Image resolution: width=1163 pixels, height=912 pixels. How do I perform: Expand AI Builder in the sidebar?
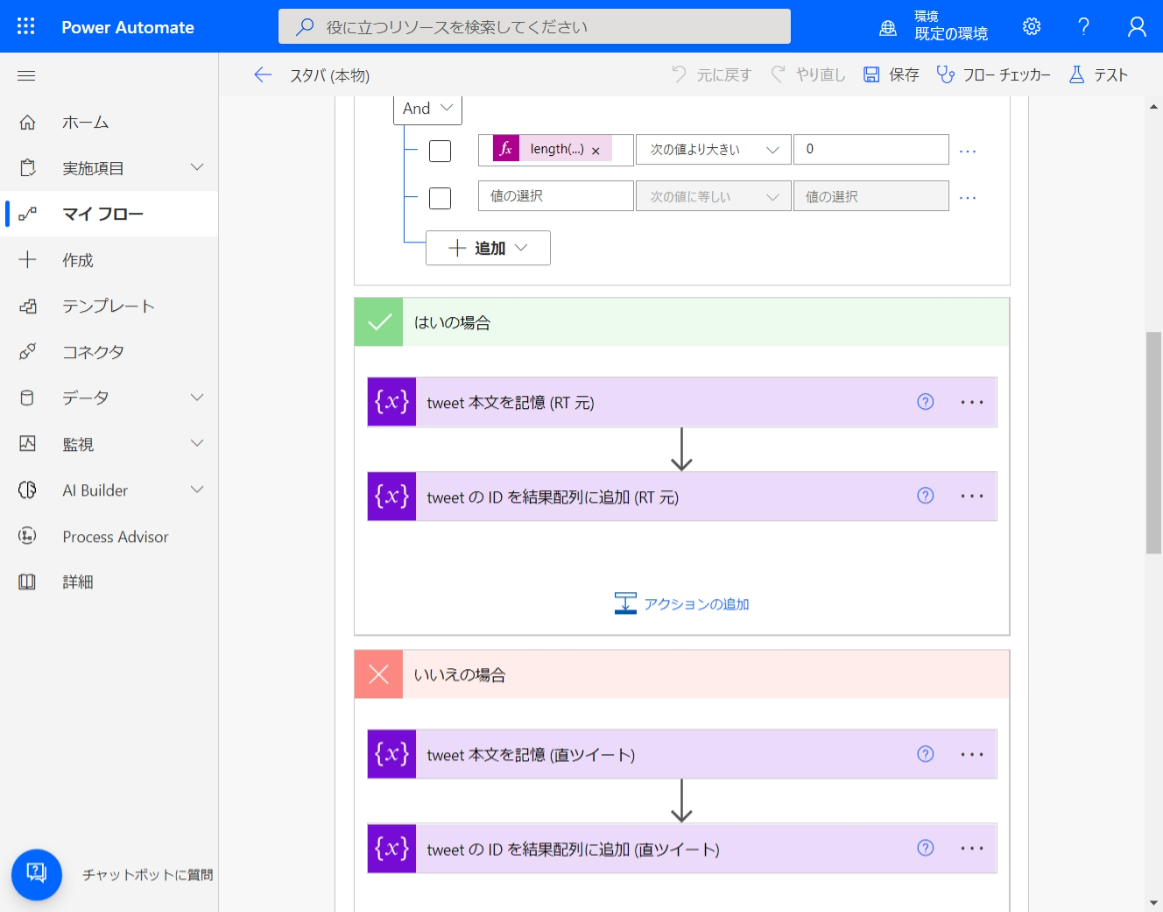[x=197, y=489]
